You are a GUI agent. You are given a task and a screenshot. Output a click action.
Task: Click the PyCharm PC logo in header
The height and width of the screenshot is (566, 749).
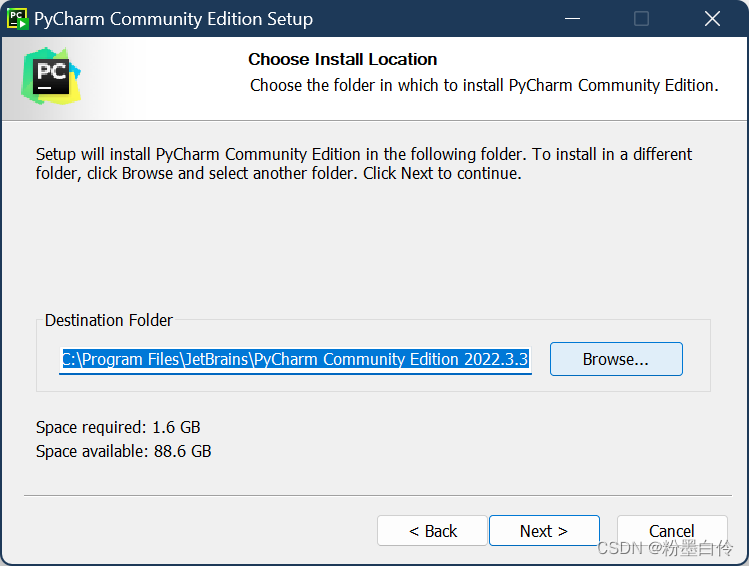(x=51, y=76)
